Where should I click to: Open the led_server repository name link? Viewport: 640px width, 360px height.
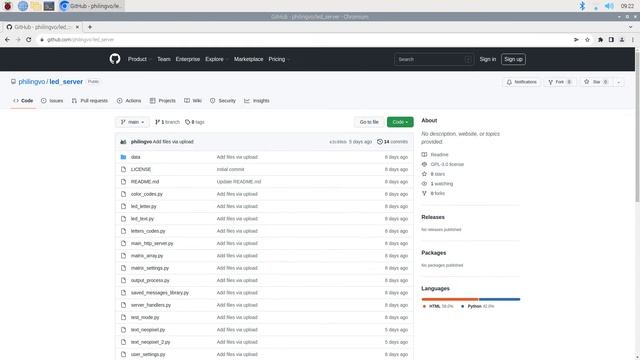click(x=66, y=82)
